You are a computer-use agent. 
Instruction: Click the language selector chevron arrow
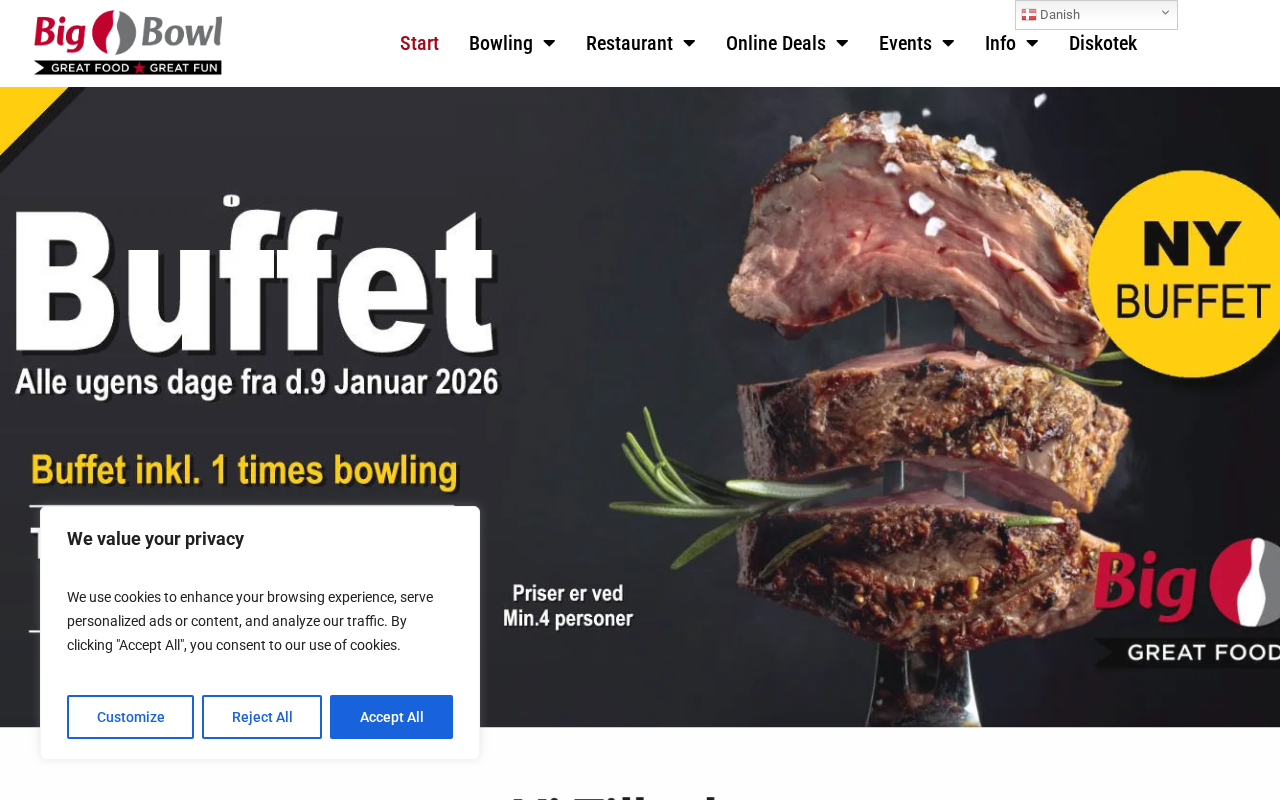click(1165, 13)
